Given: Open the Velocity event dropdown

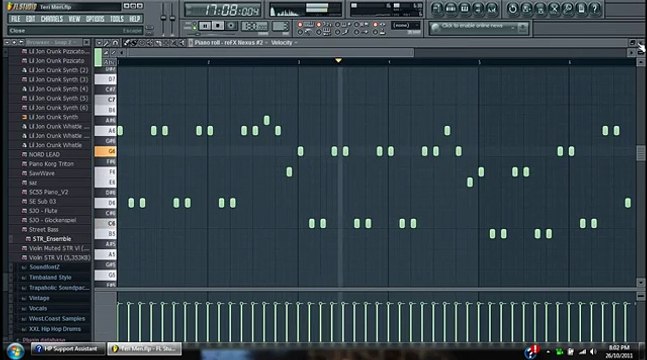Looking at the screenshot, I should (x=284, y=43).
